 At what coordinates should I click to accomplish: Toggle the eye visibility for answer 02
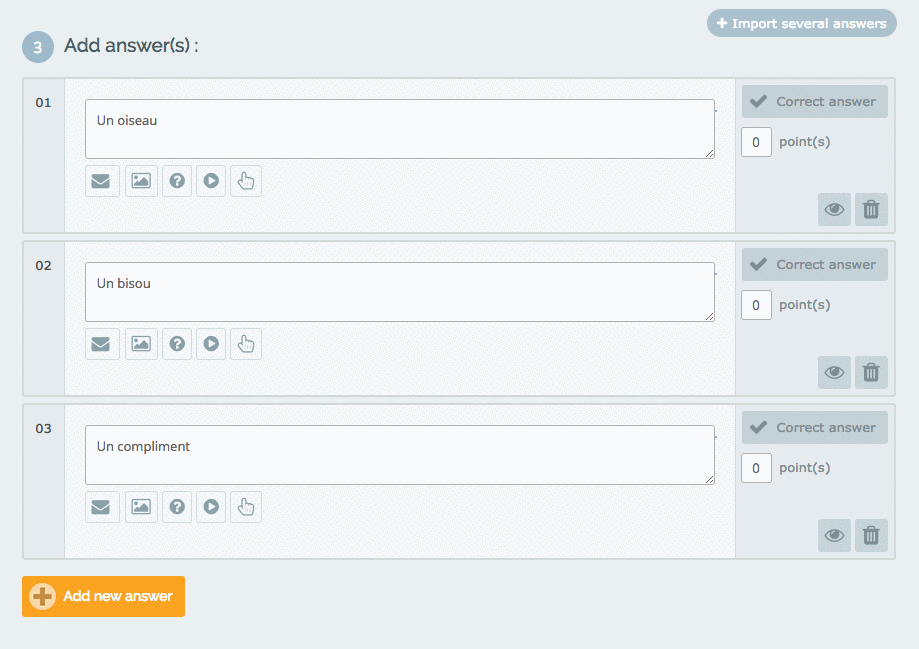[834, 372]
